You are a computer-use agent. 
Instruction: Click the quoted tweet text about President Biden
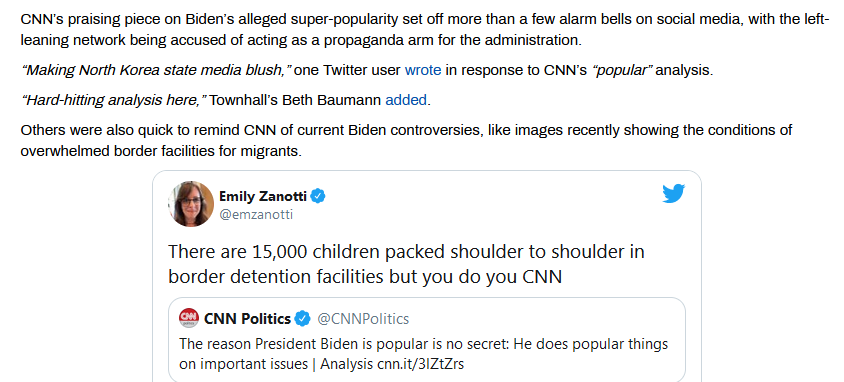(x=424, y=354)
